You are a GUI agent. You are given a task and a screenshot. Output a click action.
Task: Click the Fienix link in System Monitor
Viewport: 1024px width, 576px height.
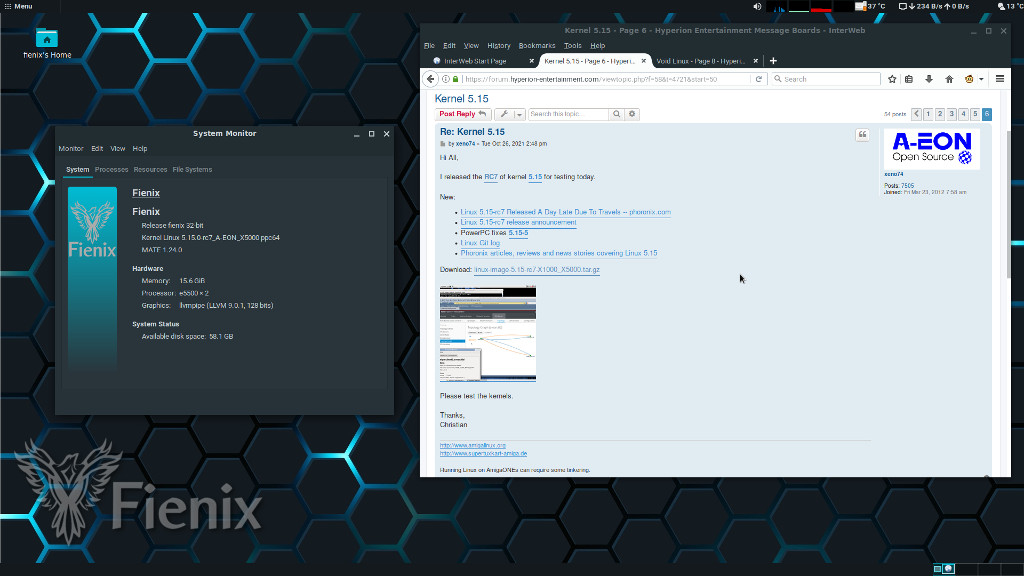[146, 193]
